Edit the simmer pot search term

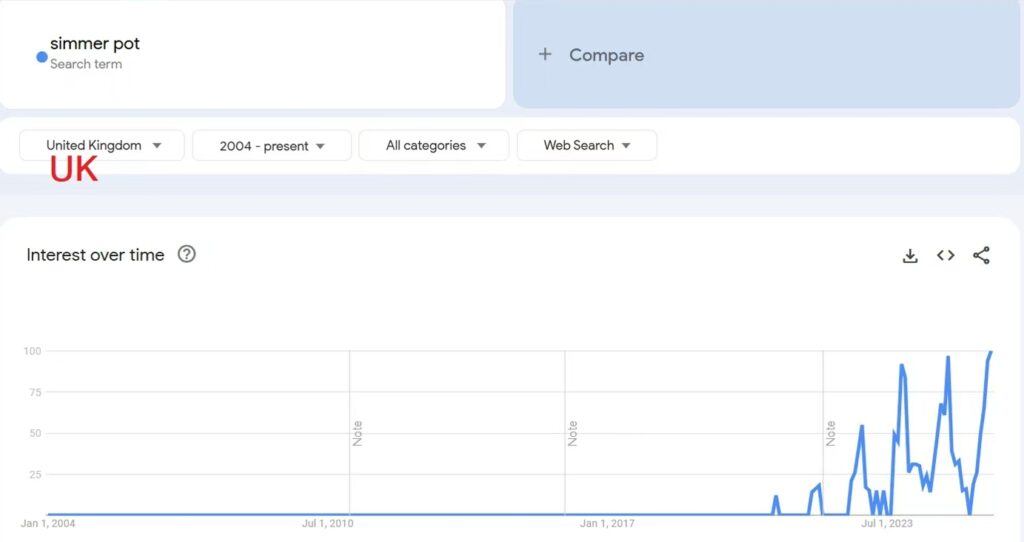pyautogui.click(x=95, y=44)
